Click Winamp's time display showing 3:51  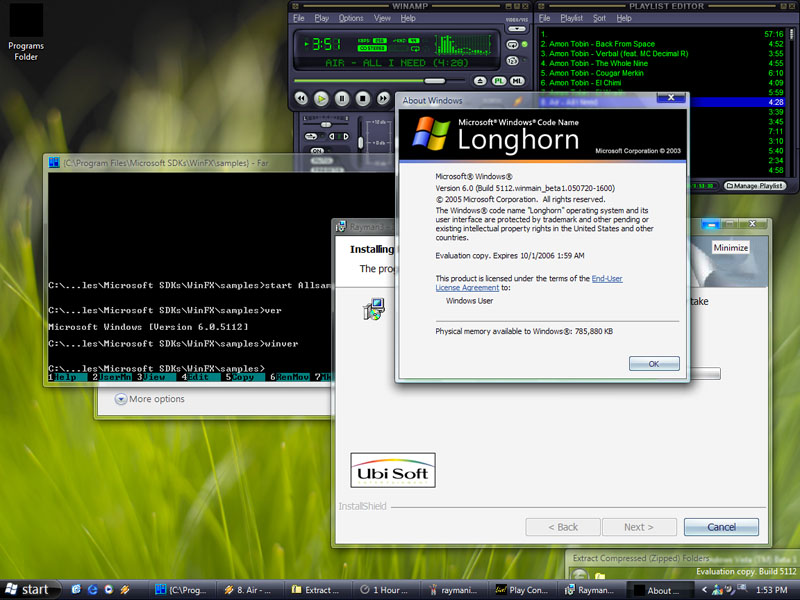click(x=326, y=44)
